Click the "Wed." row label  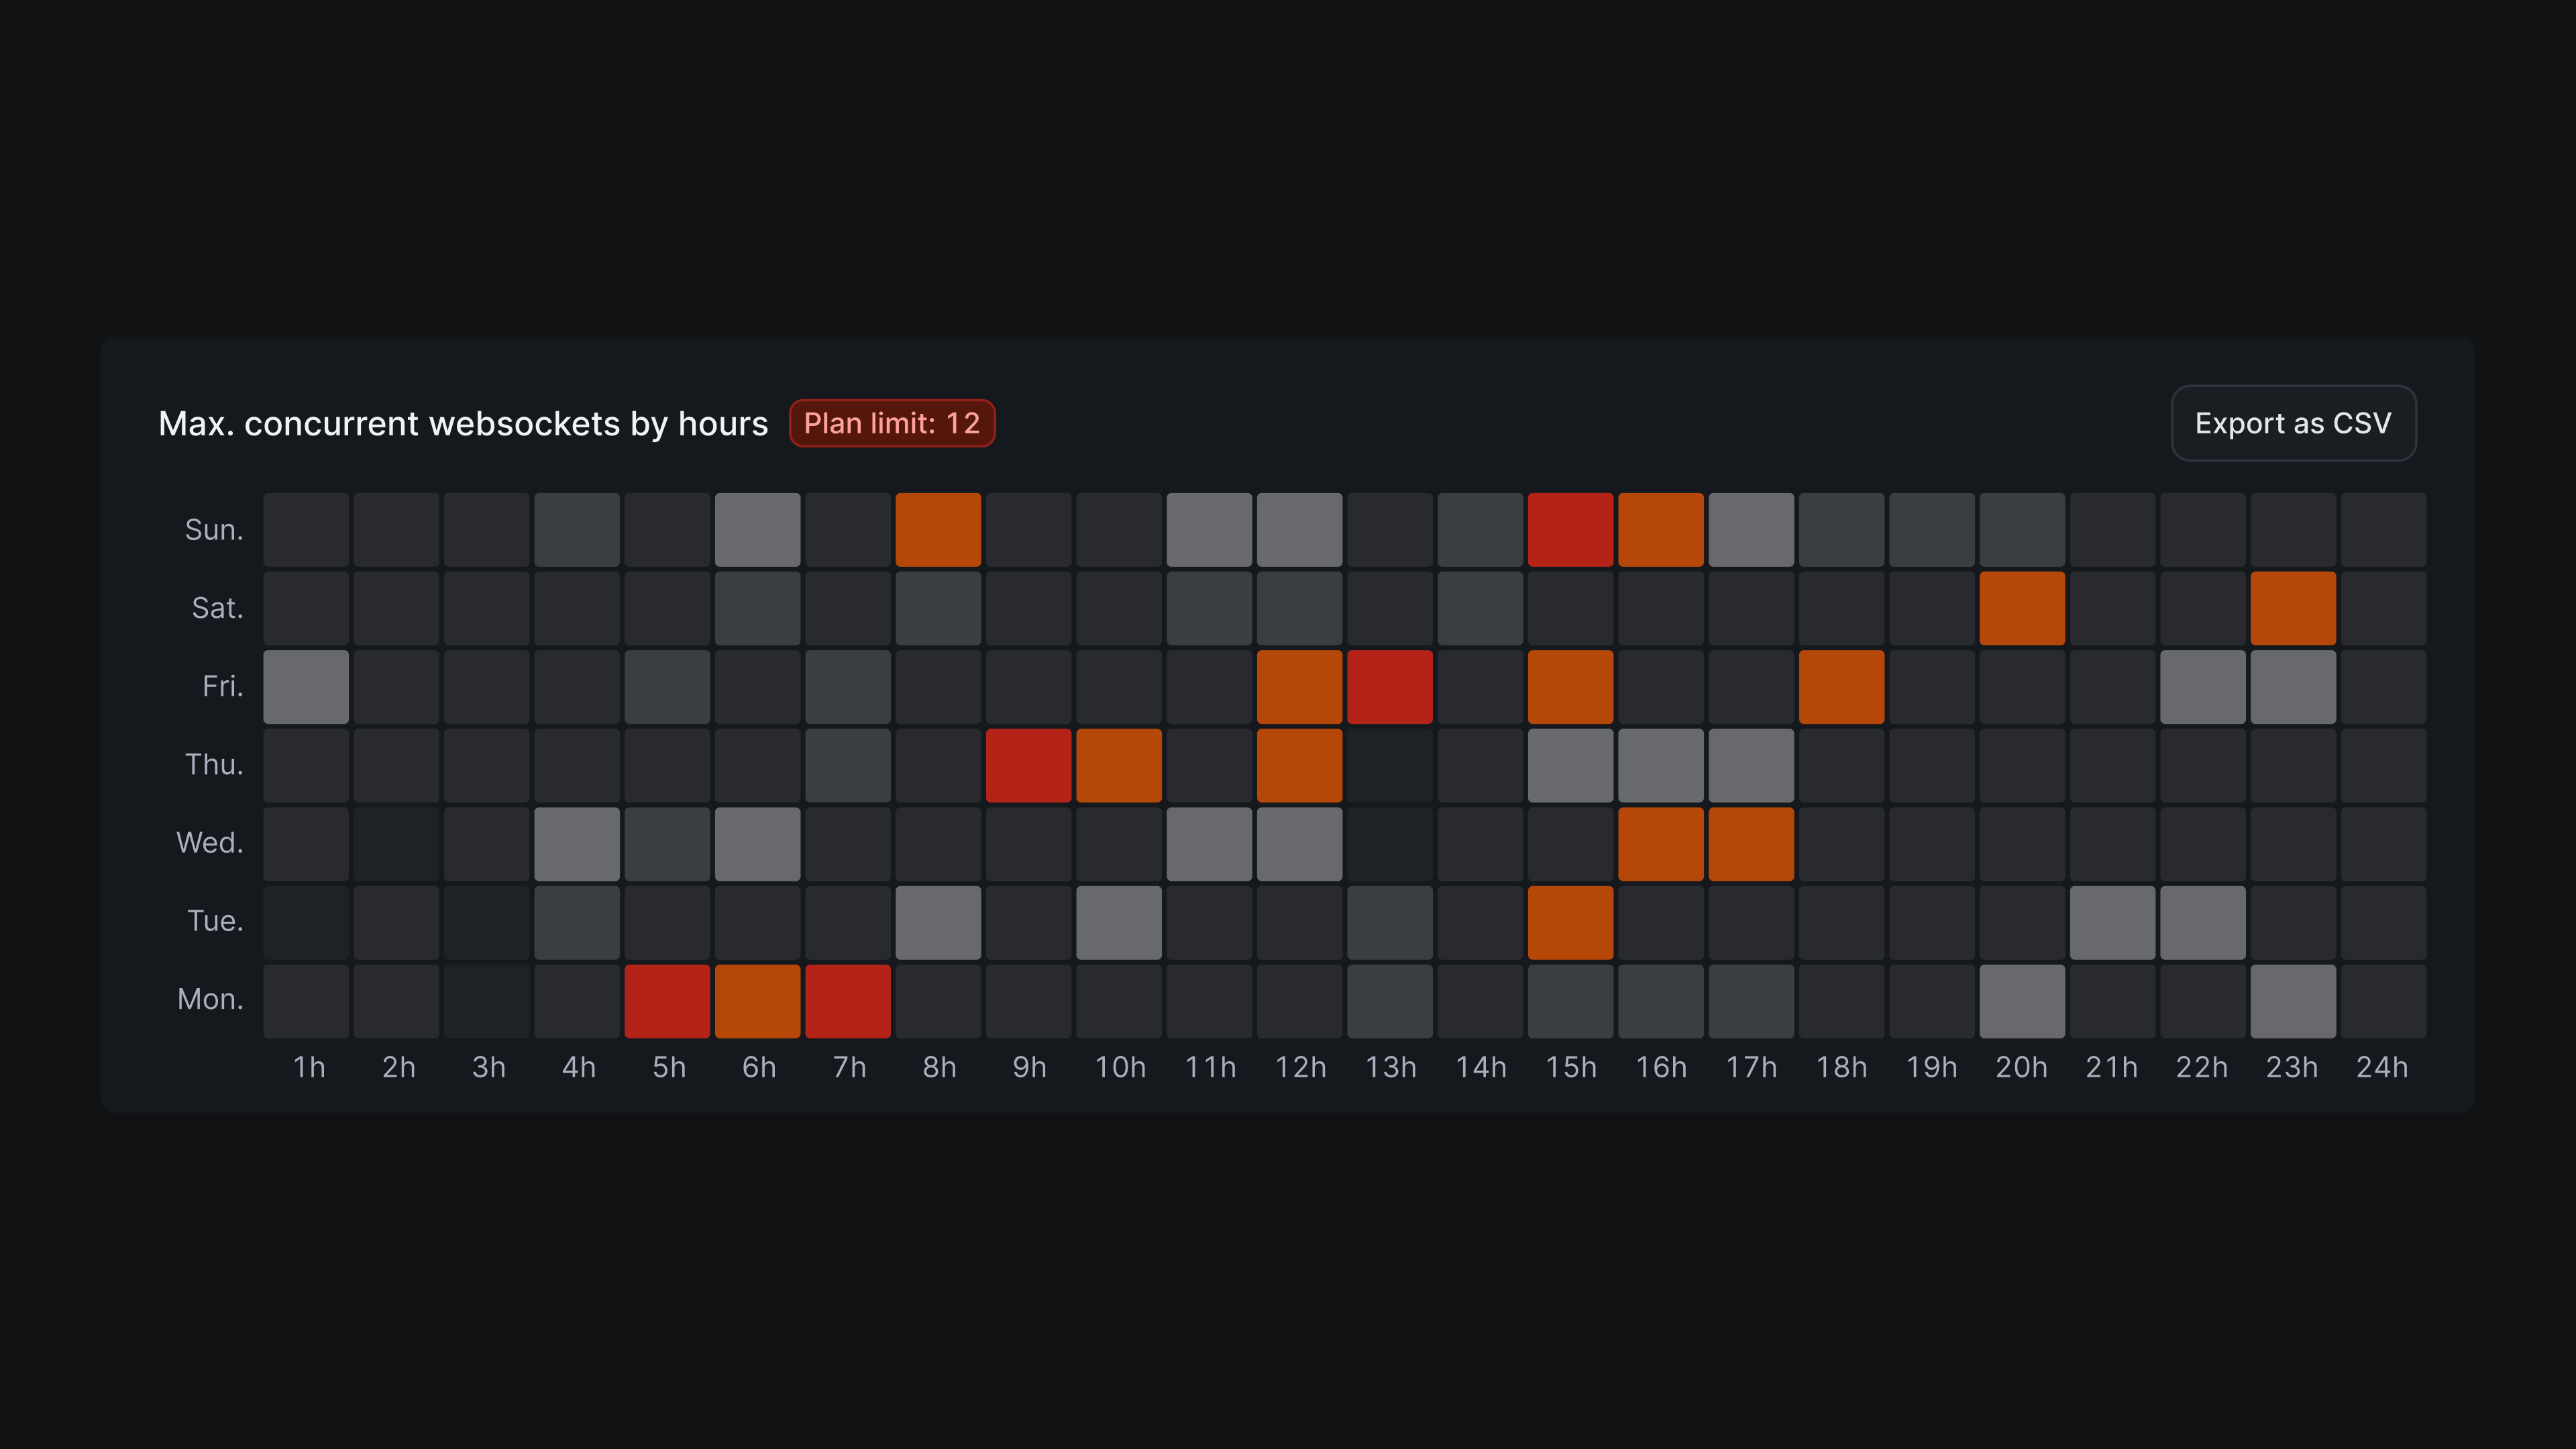[210, 843]
